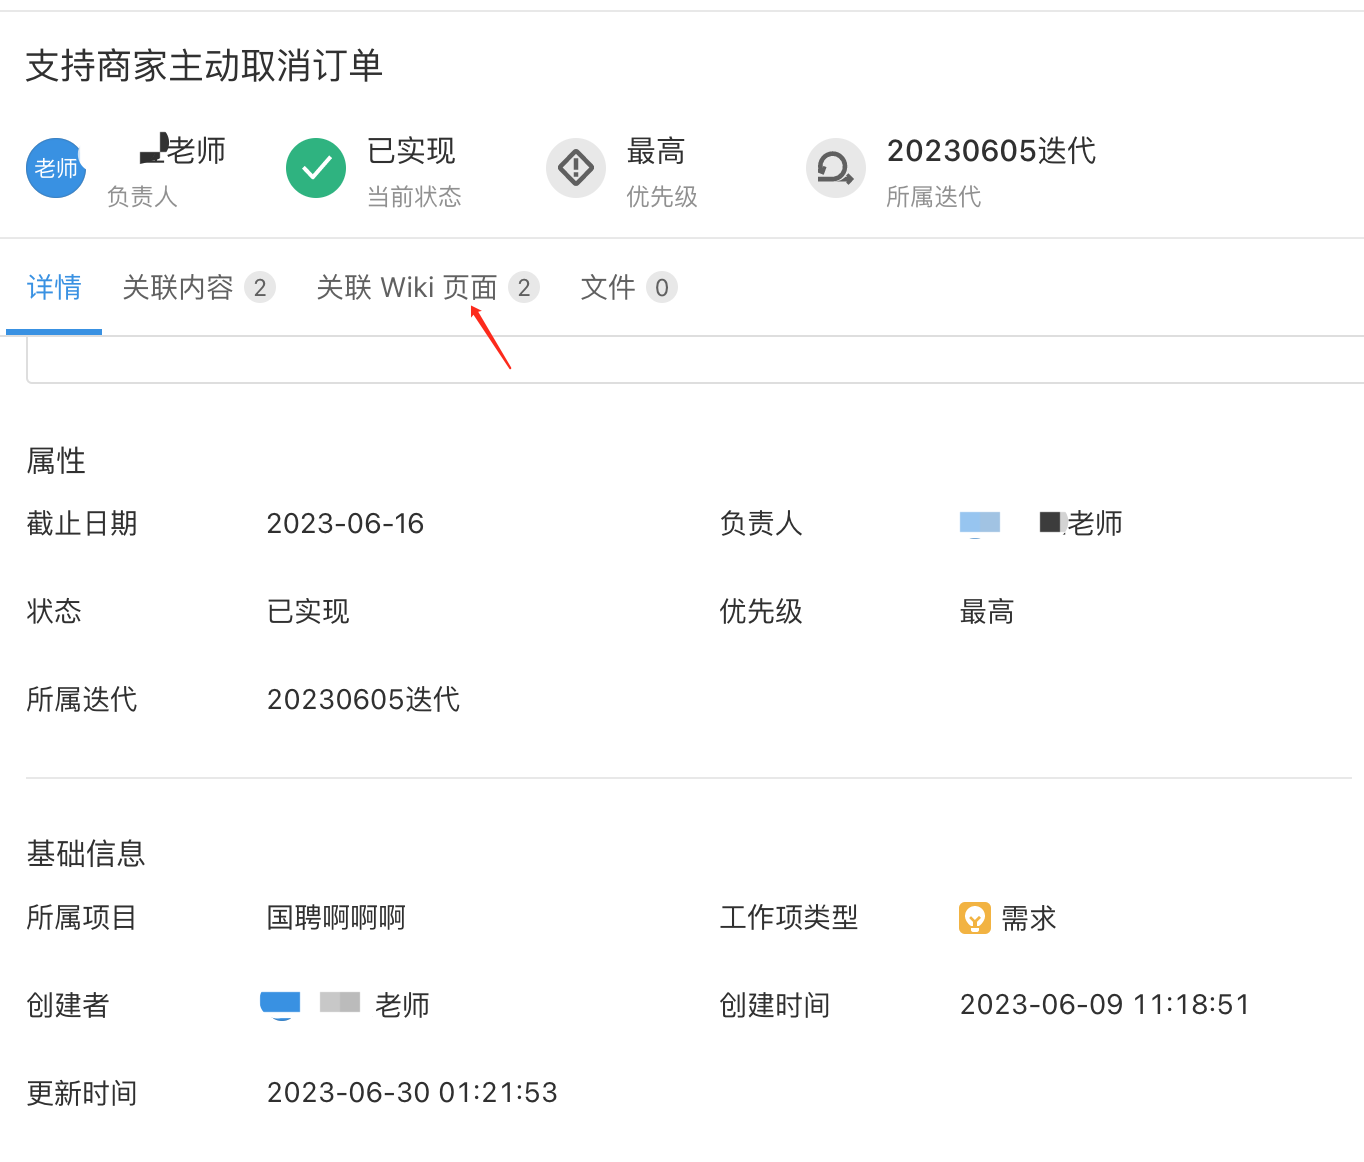Click the project name 国聘啊啊啊
Image resolution: width=1364 pixels, height=1162 pixels.
336,917
